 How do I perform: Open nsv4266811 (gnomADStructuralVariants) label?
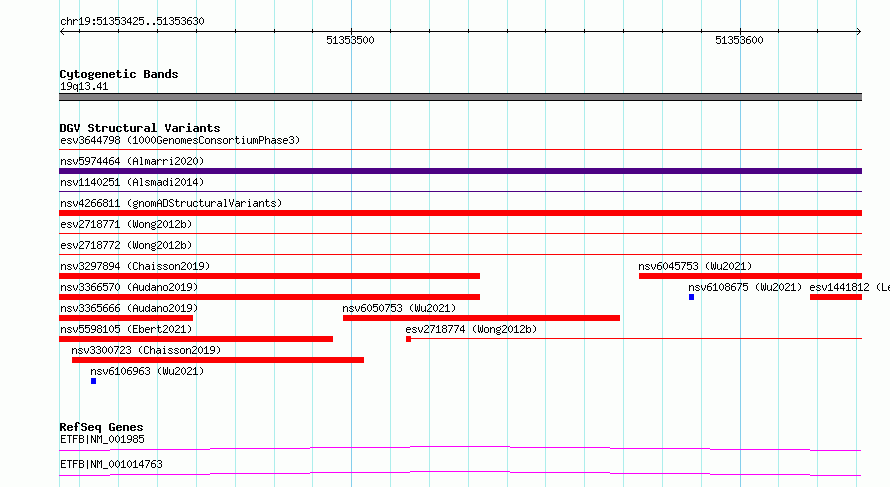tap(171, 203)
